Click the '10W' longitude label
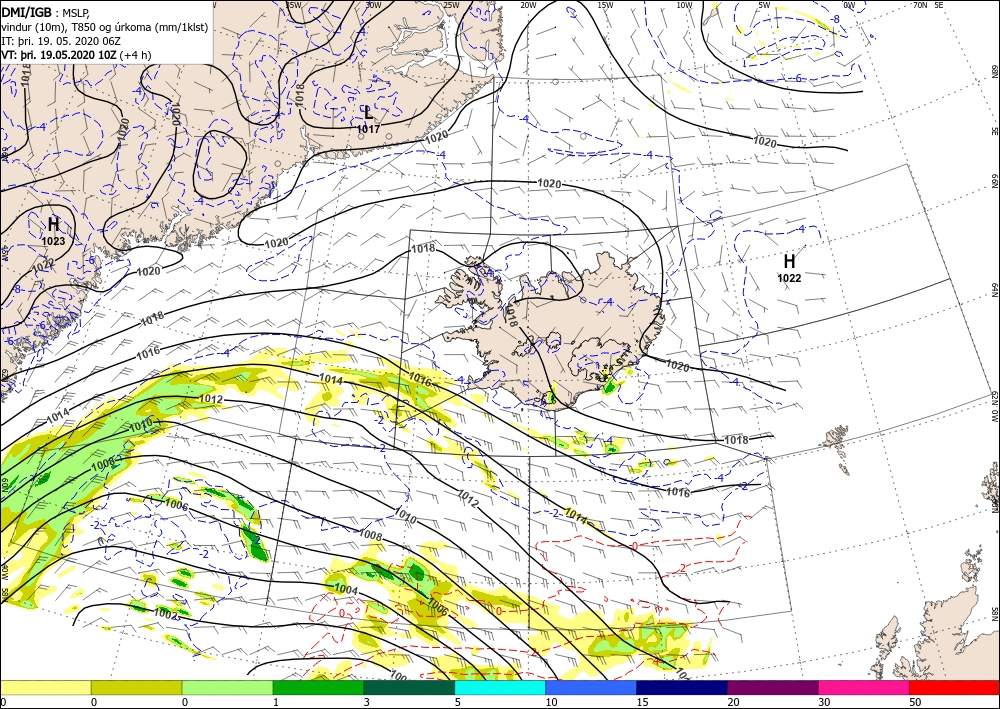Screen dimensions: 1000x709 click(684, 5)
